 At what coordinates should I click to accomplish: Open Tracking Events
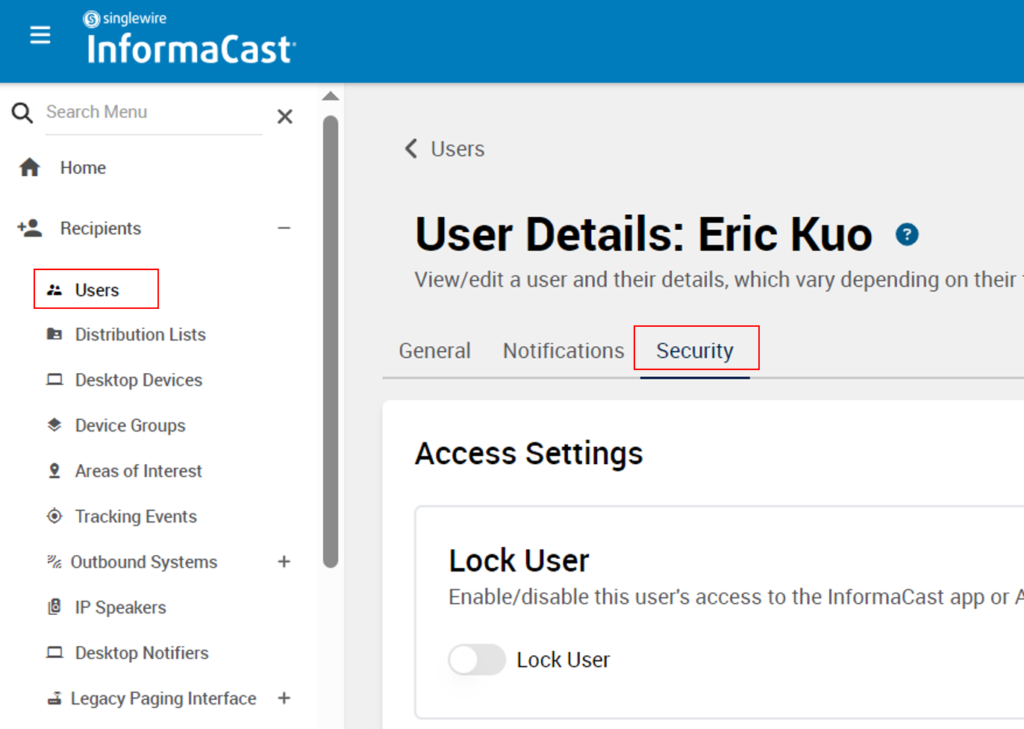click(x=136, y=516)
